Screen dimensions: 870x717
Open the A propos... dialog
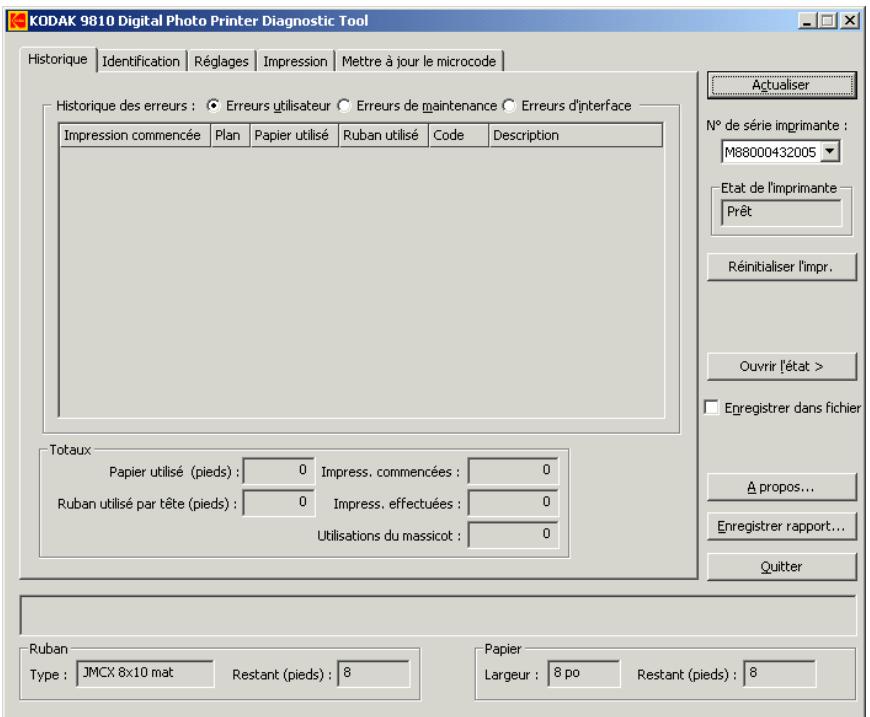pos(781,487)
